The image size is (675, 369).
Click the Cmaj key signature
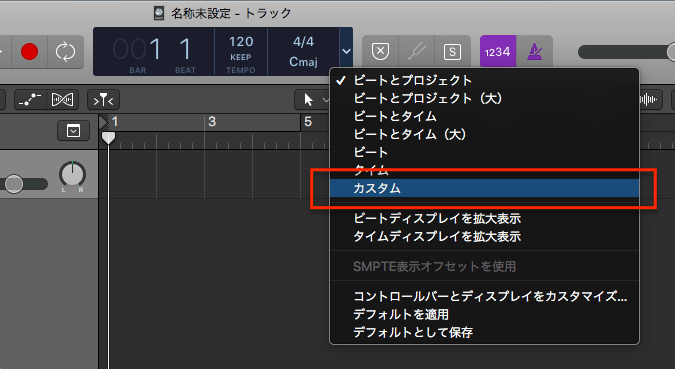click(303, 62)
